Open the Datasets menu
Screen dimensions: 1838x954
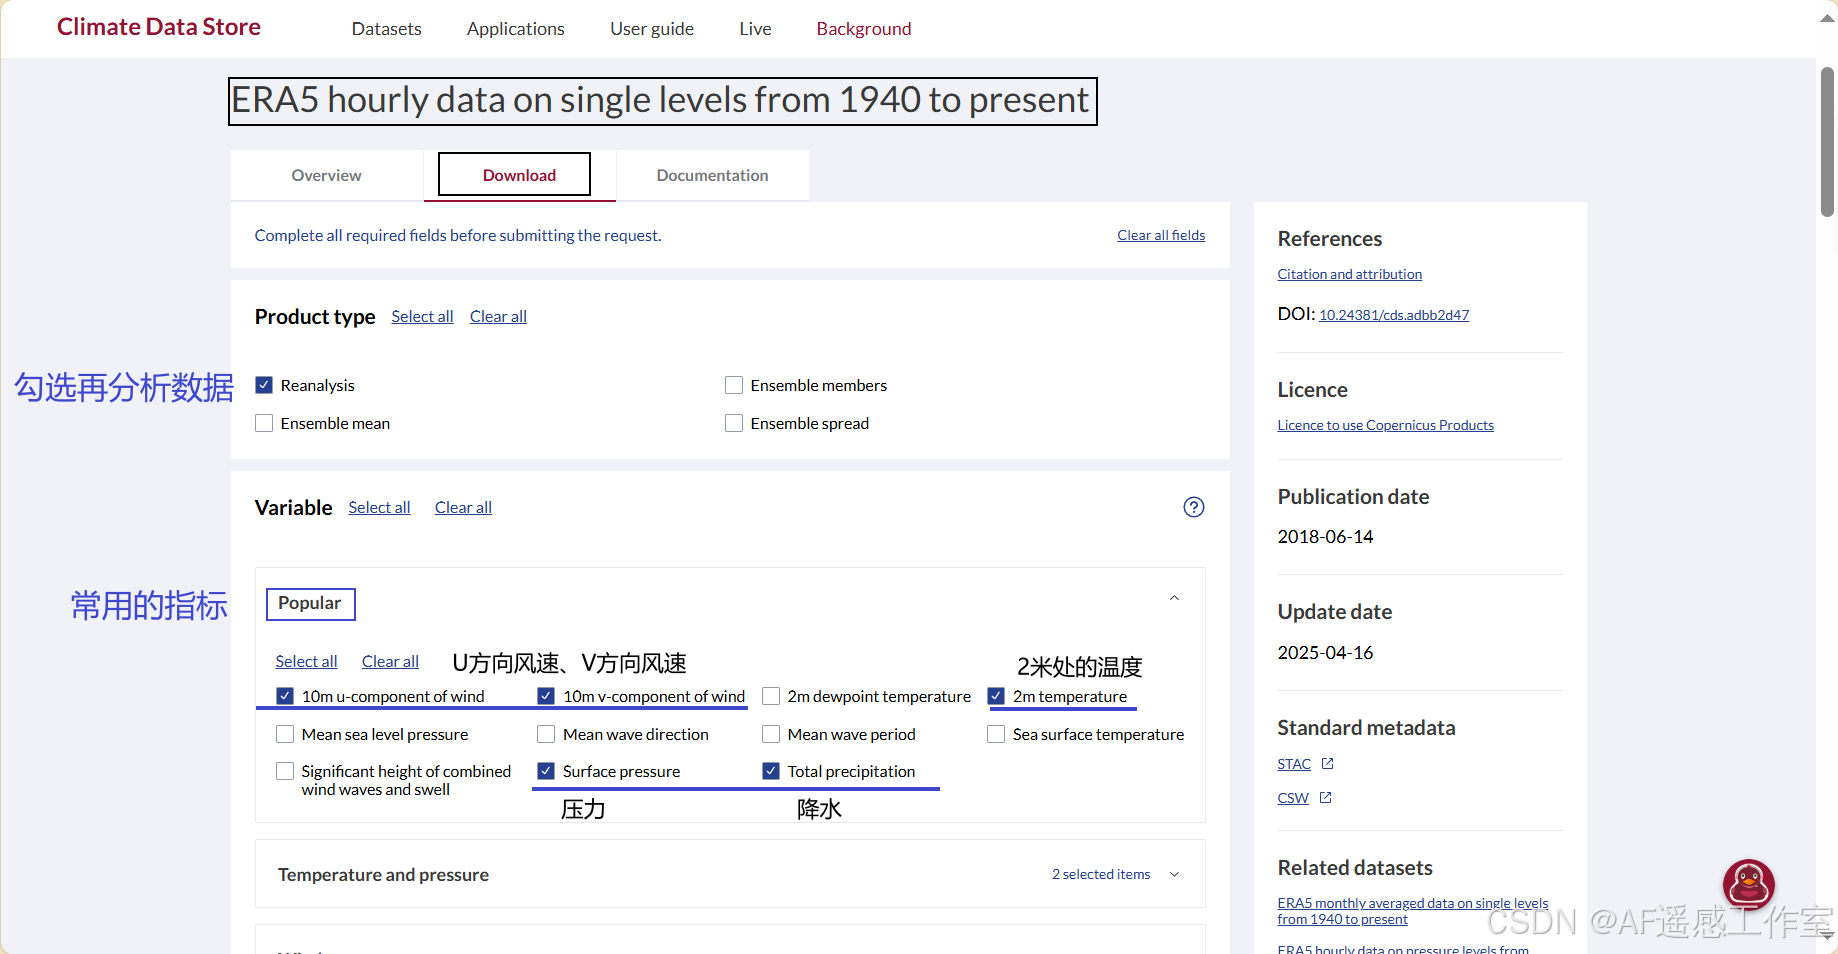coord(387,29)
